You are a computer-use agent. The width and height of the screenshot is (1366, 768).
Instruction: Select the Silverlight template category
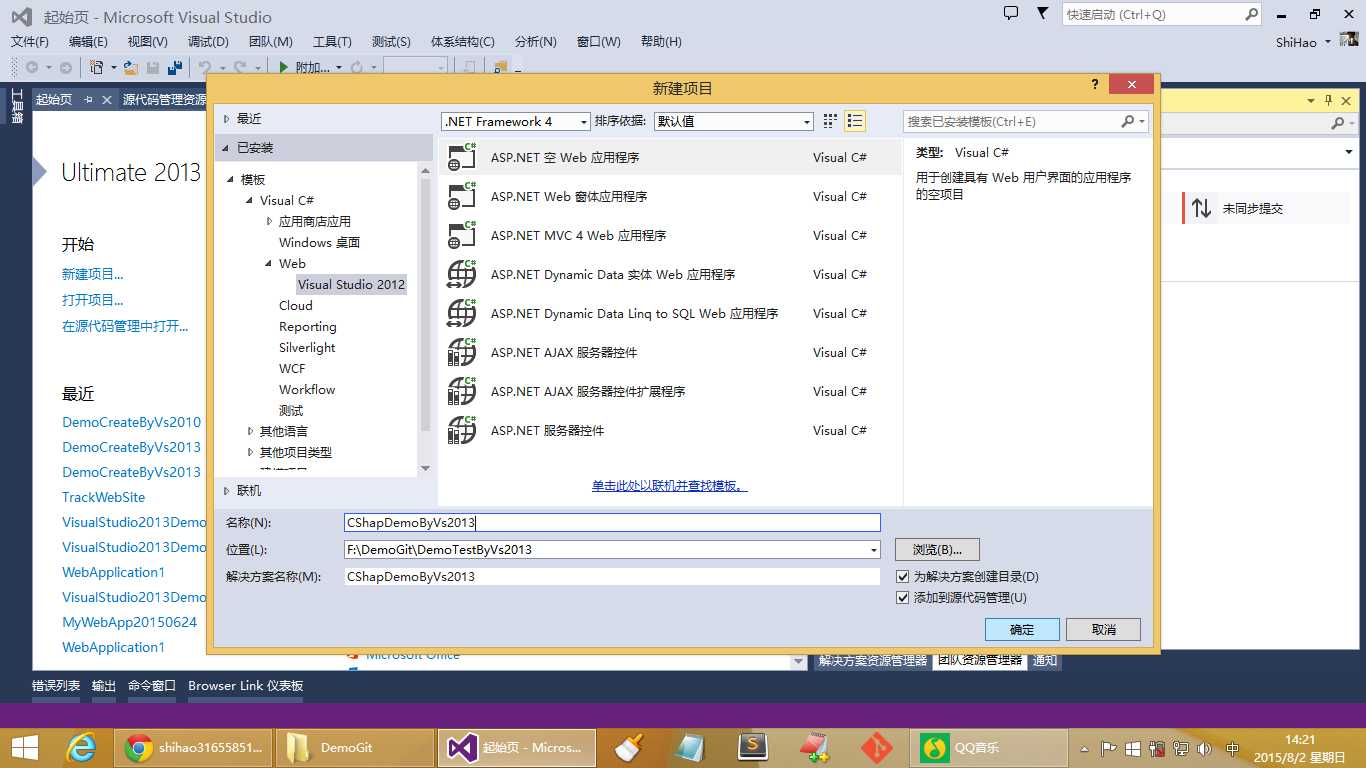pyautogui.click(x=307, y=348)
